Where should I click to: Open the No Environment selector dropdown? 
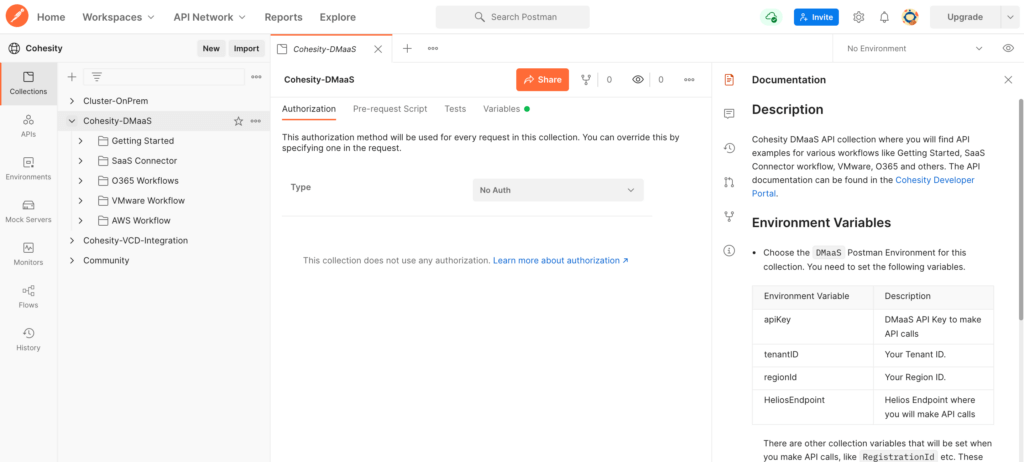click(914, 48)
